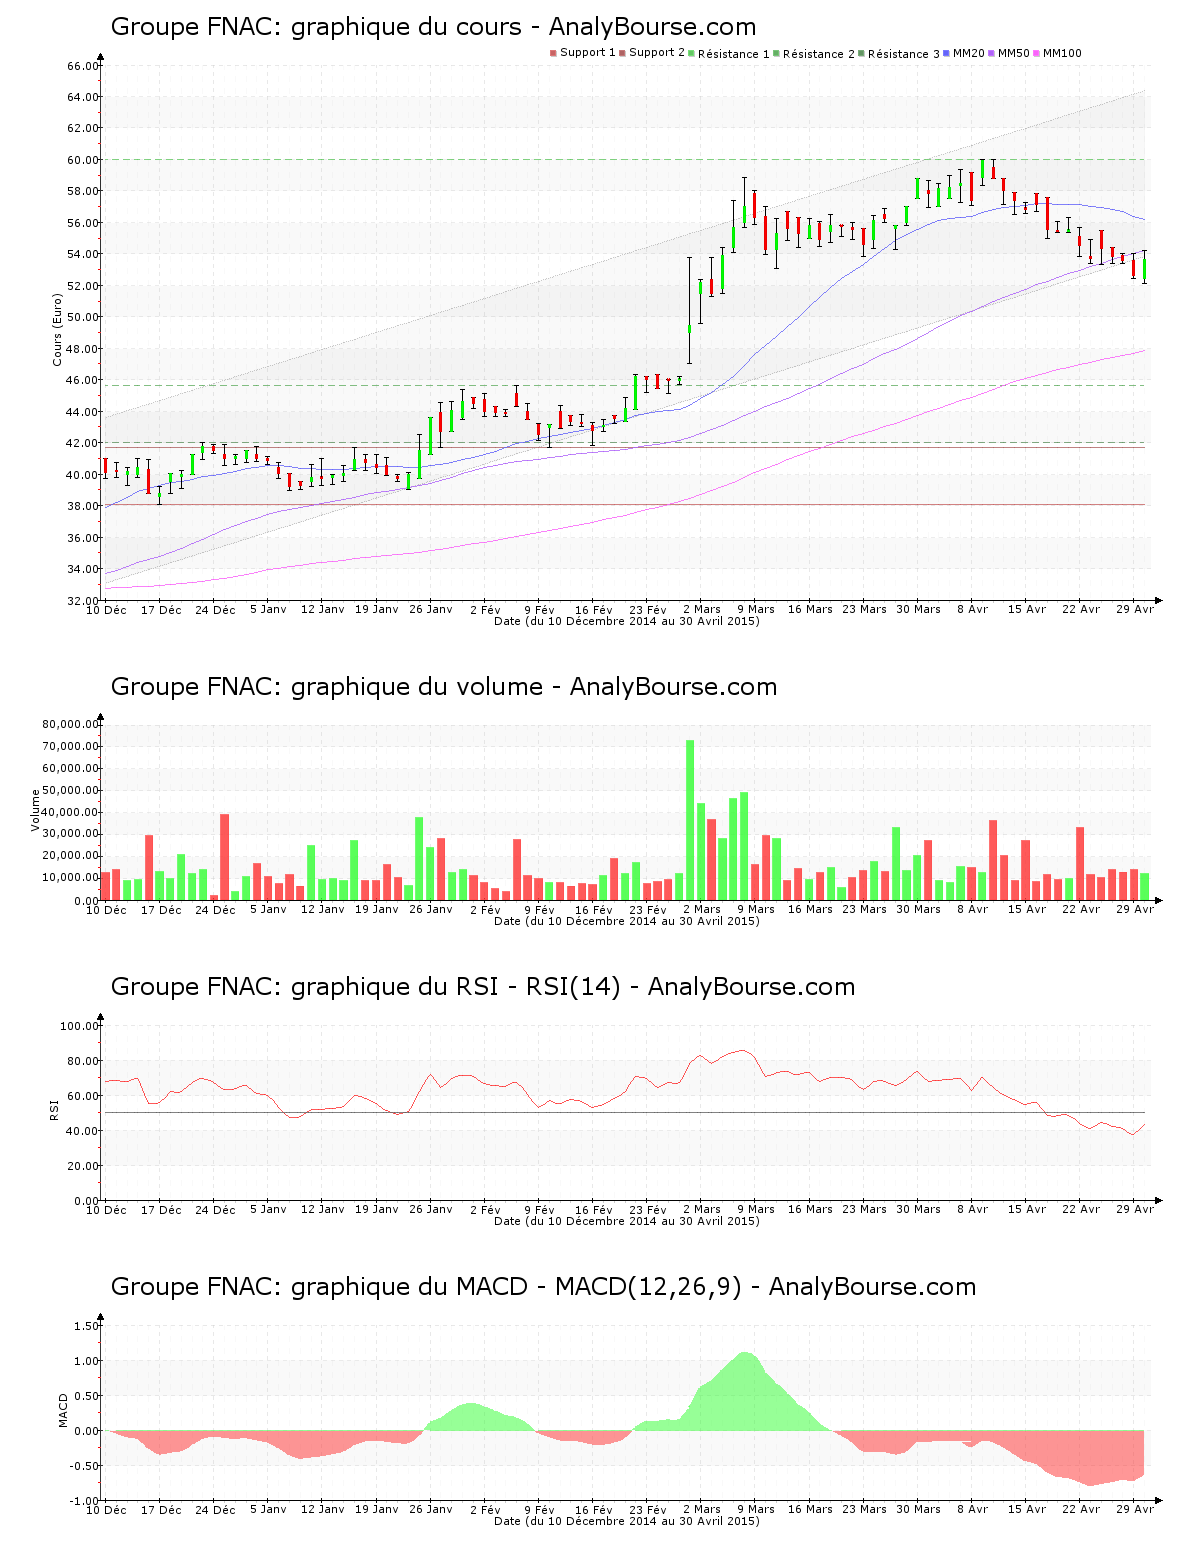This screenshot has width=1200, height=1550.
Task: Click '9 Mars' date under volume chart
Action: point(756,909)
